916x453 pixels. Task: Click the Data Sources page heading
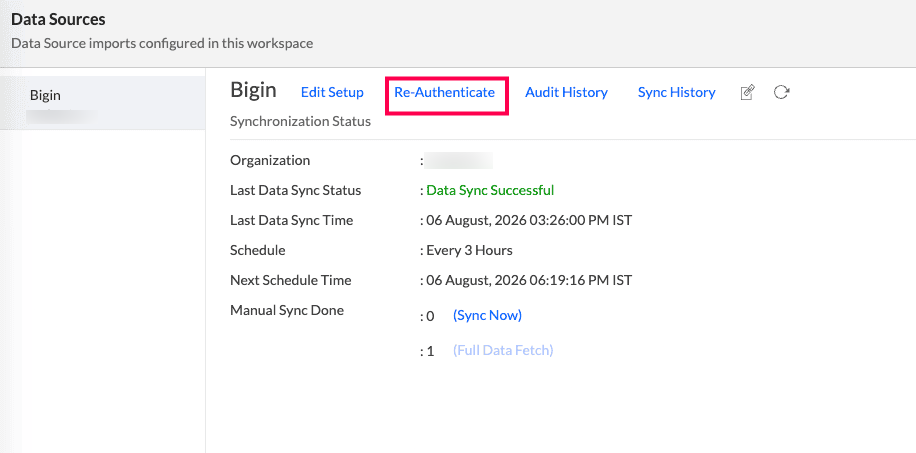coord(58,19)
